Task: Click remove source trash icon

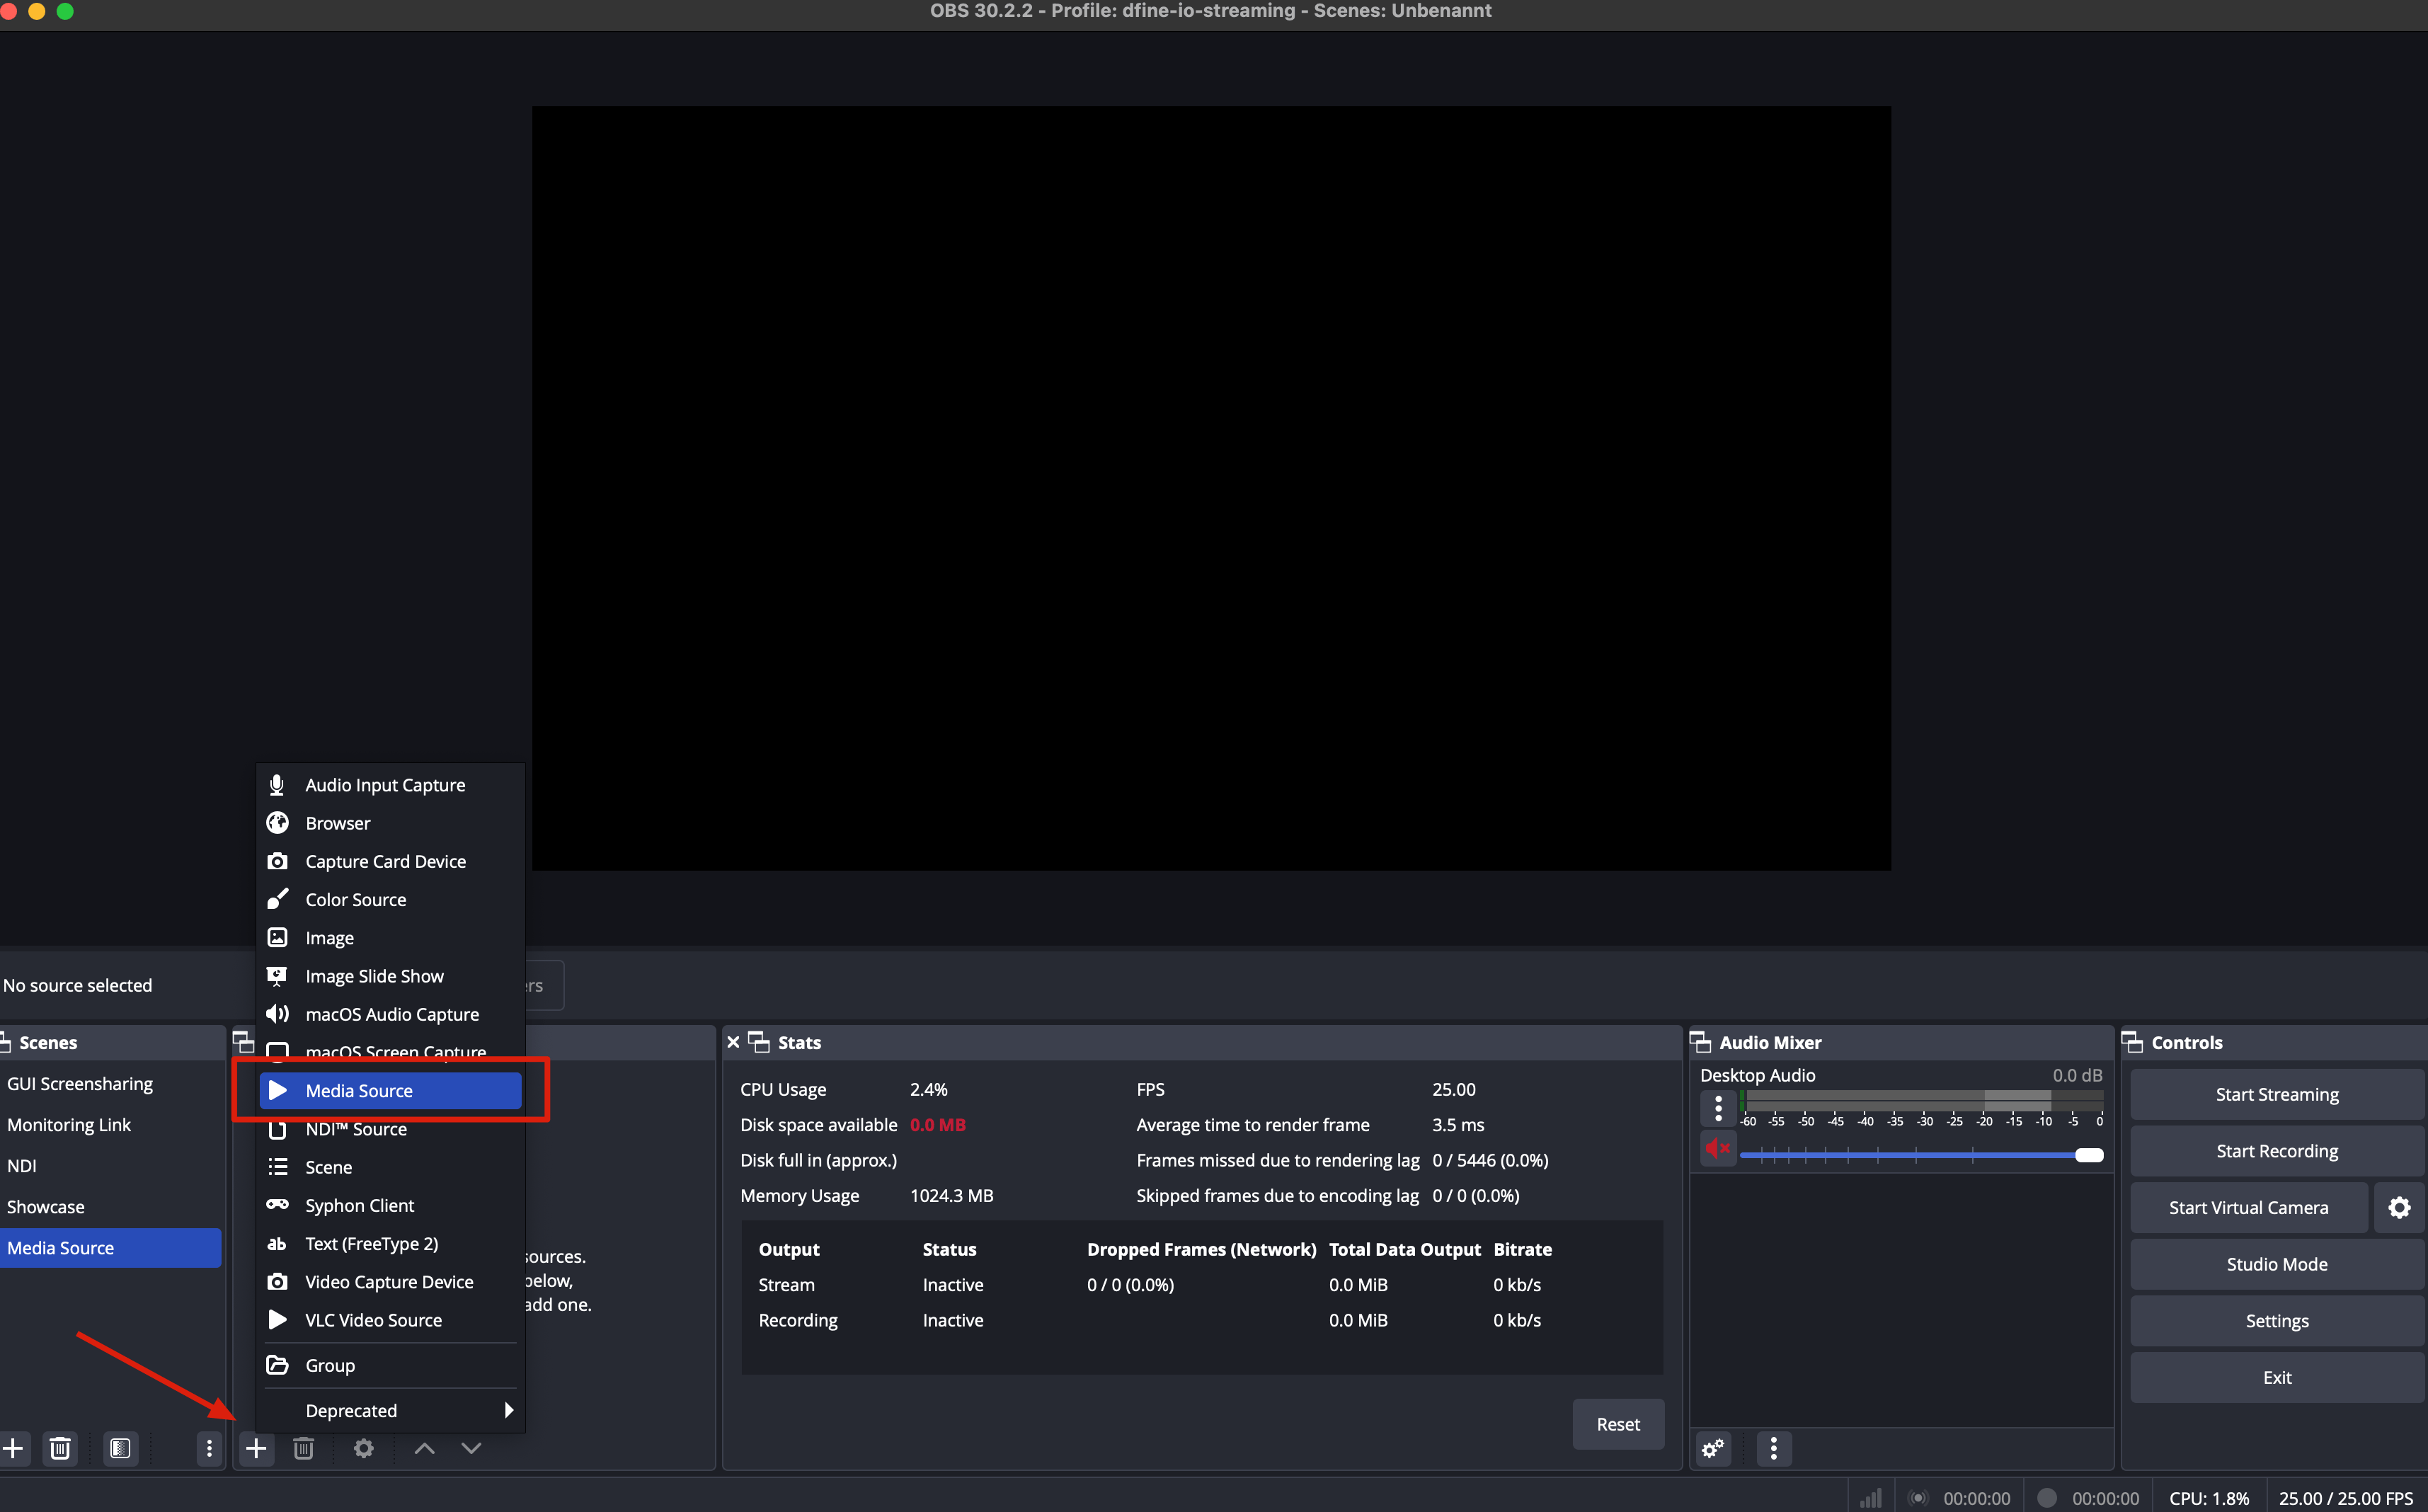Action: tap(303, 1448)
